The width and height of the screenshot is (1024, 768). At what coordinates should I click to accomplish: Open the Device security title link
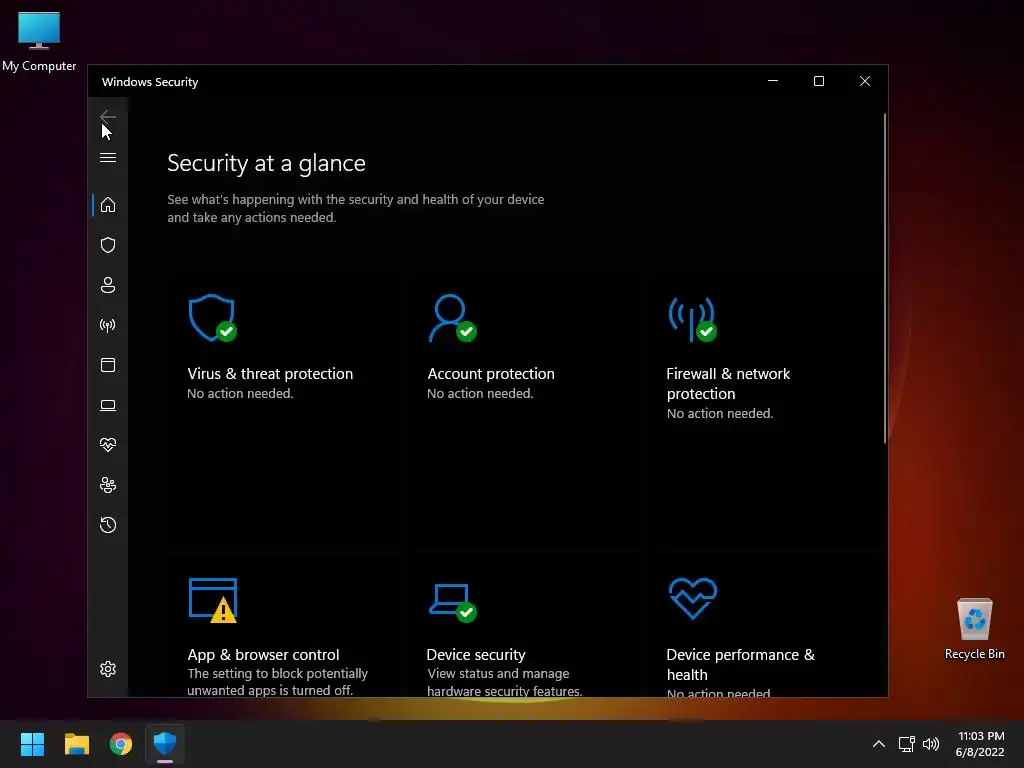click(476, 655)
